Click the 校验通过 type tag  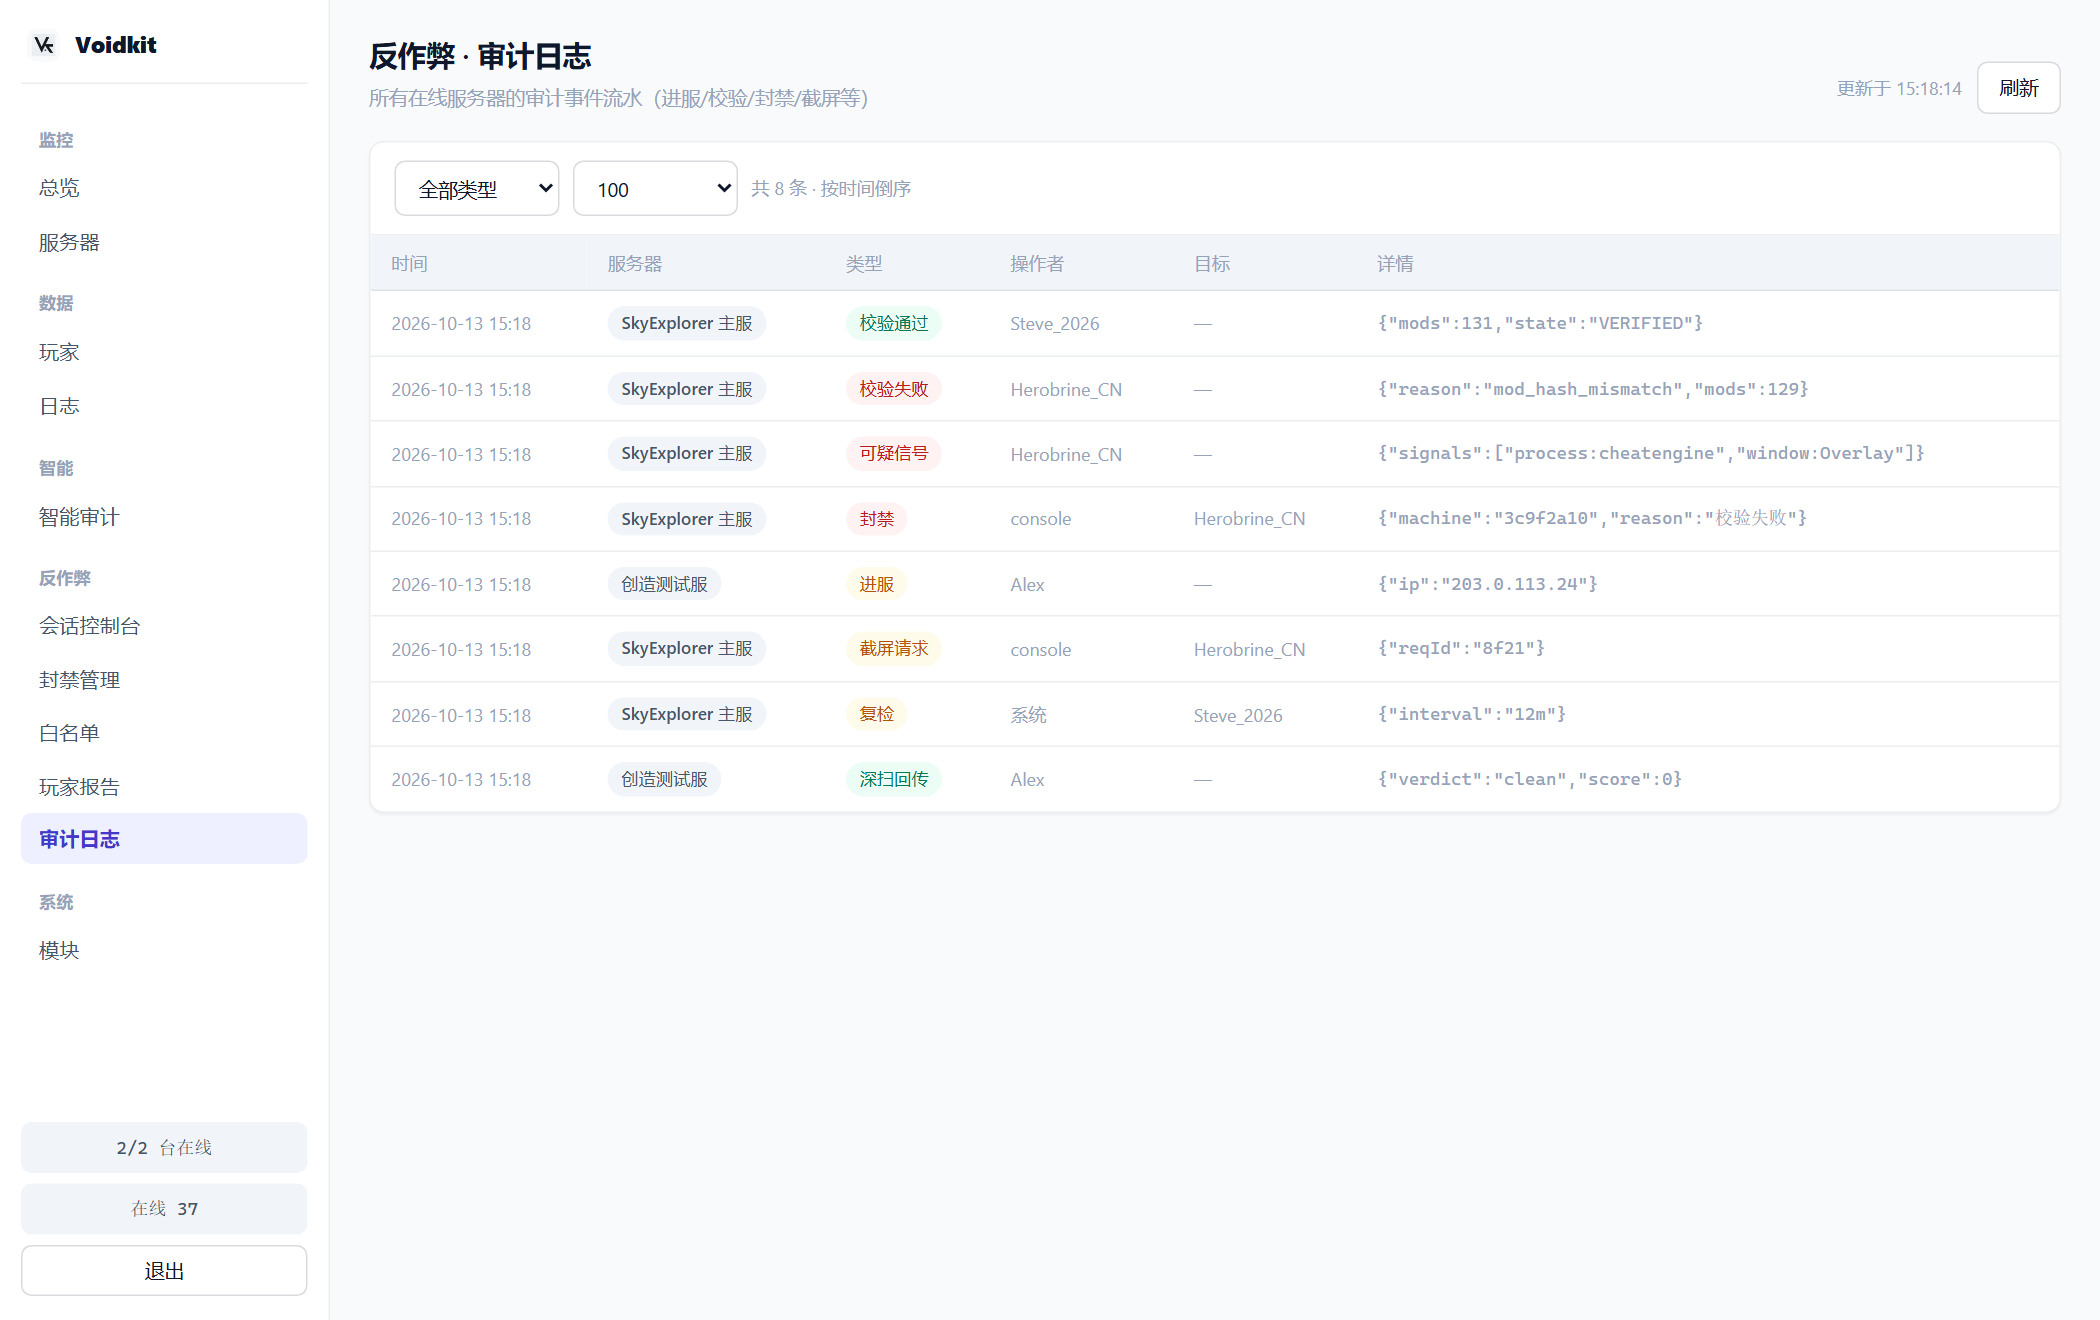[894, 323]
